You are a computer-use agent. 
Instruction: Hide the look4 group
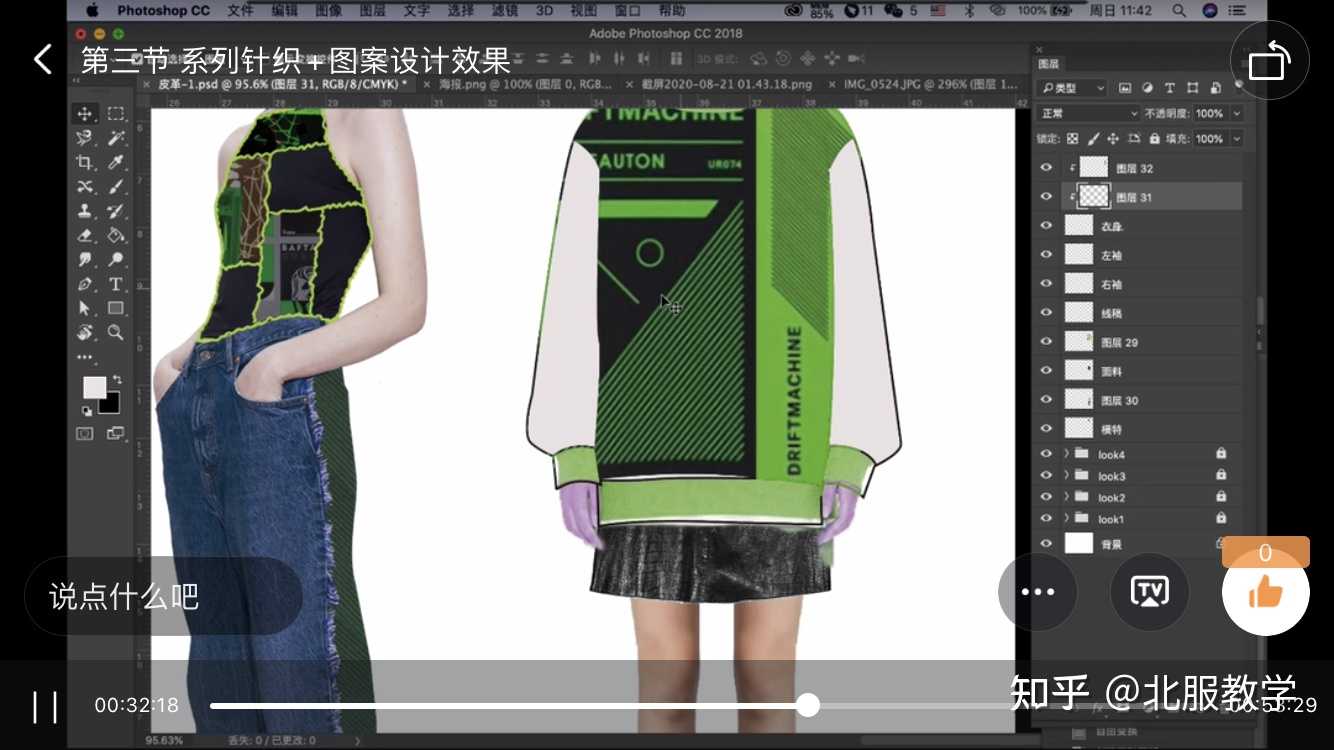pyautogui.click(x=1046, y=454)
